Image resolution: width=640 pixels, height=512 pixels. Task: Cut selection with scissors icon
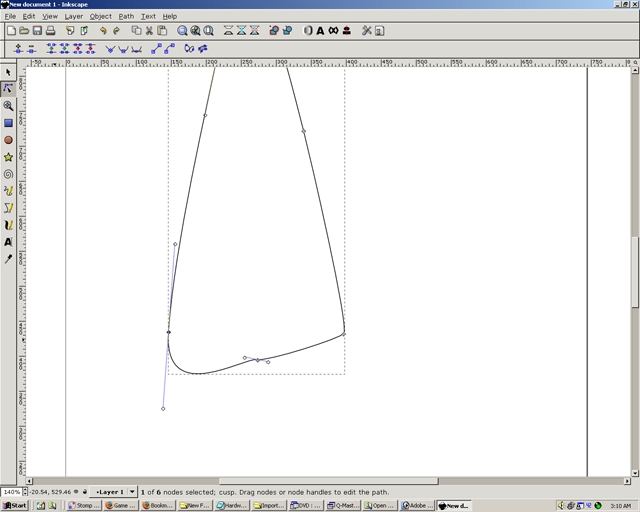point(149,31)
